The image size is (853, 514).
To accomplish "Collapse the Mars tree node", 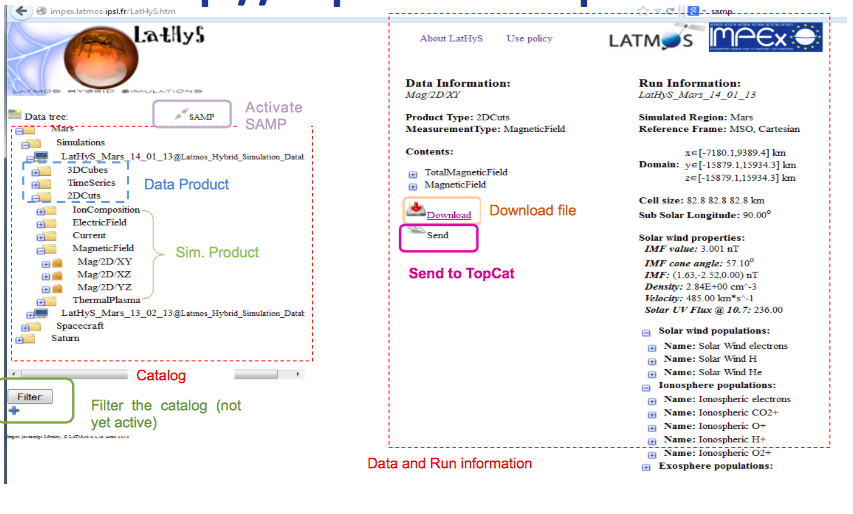I will click(x=20, y=131).
